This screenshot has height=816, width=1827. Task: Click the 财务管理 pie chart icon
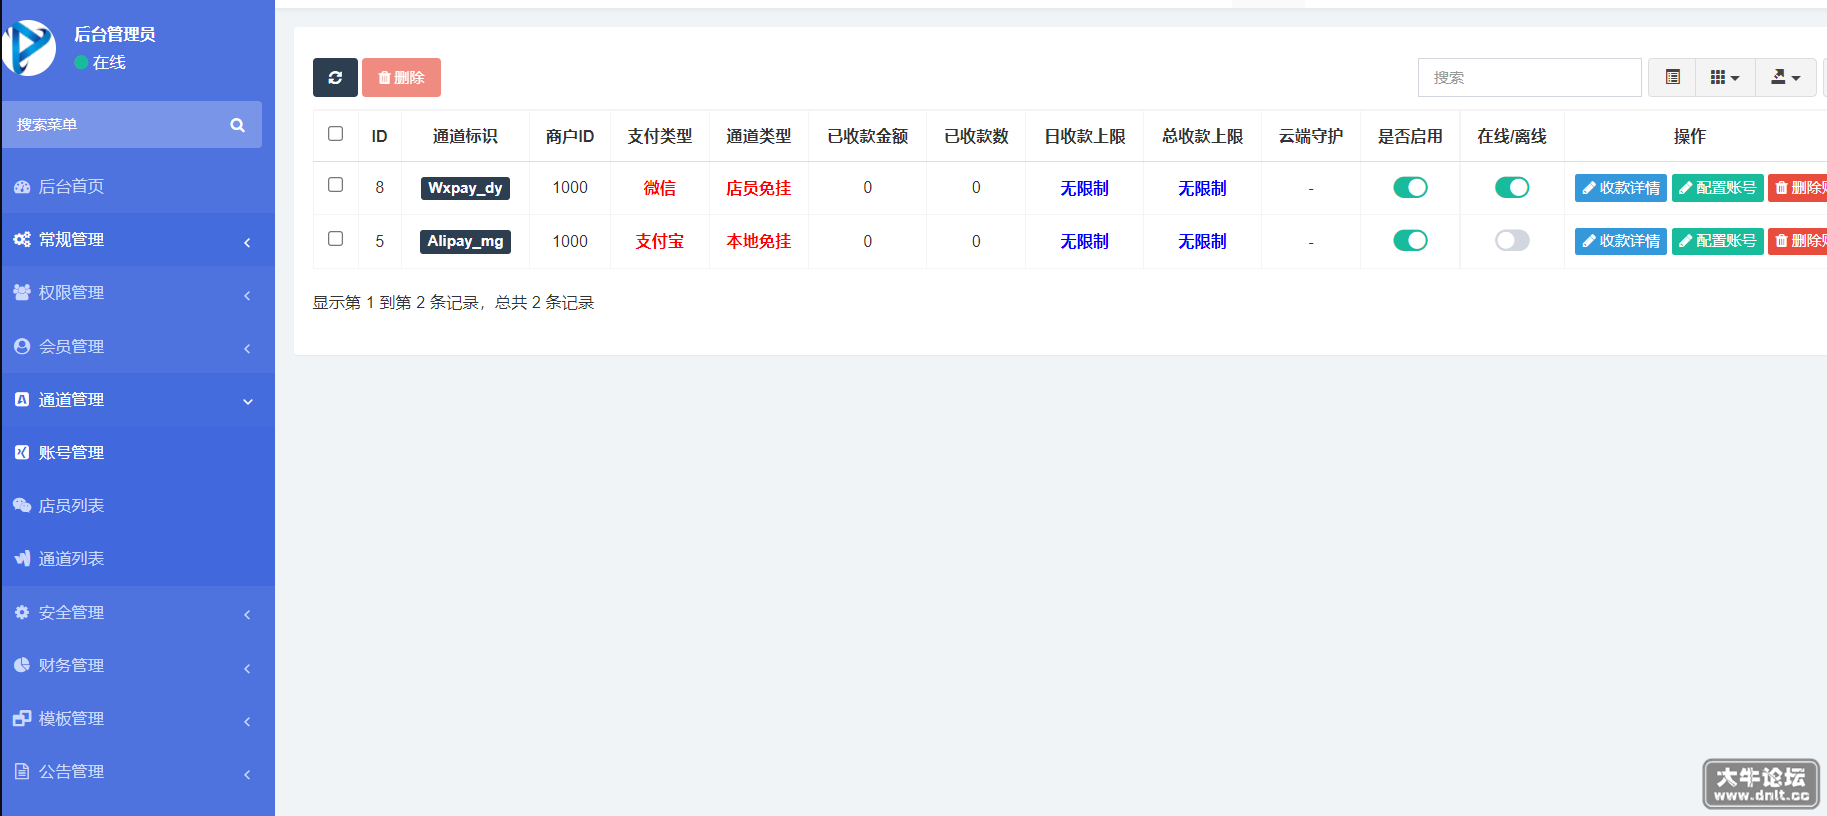(x=22, y=665)
